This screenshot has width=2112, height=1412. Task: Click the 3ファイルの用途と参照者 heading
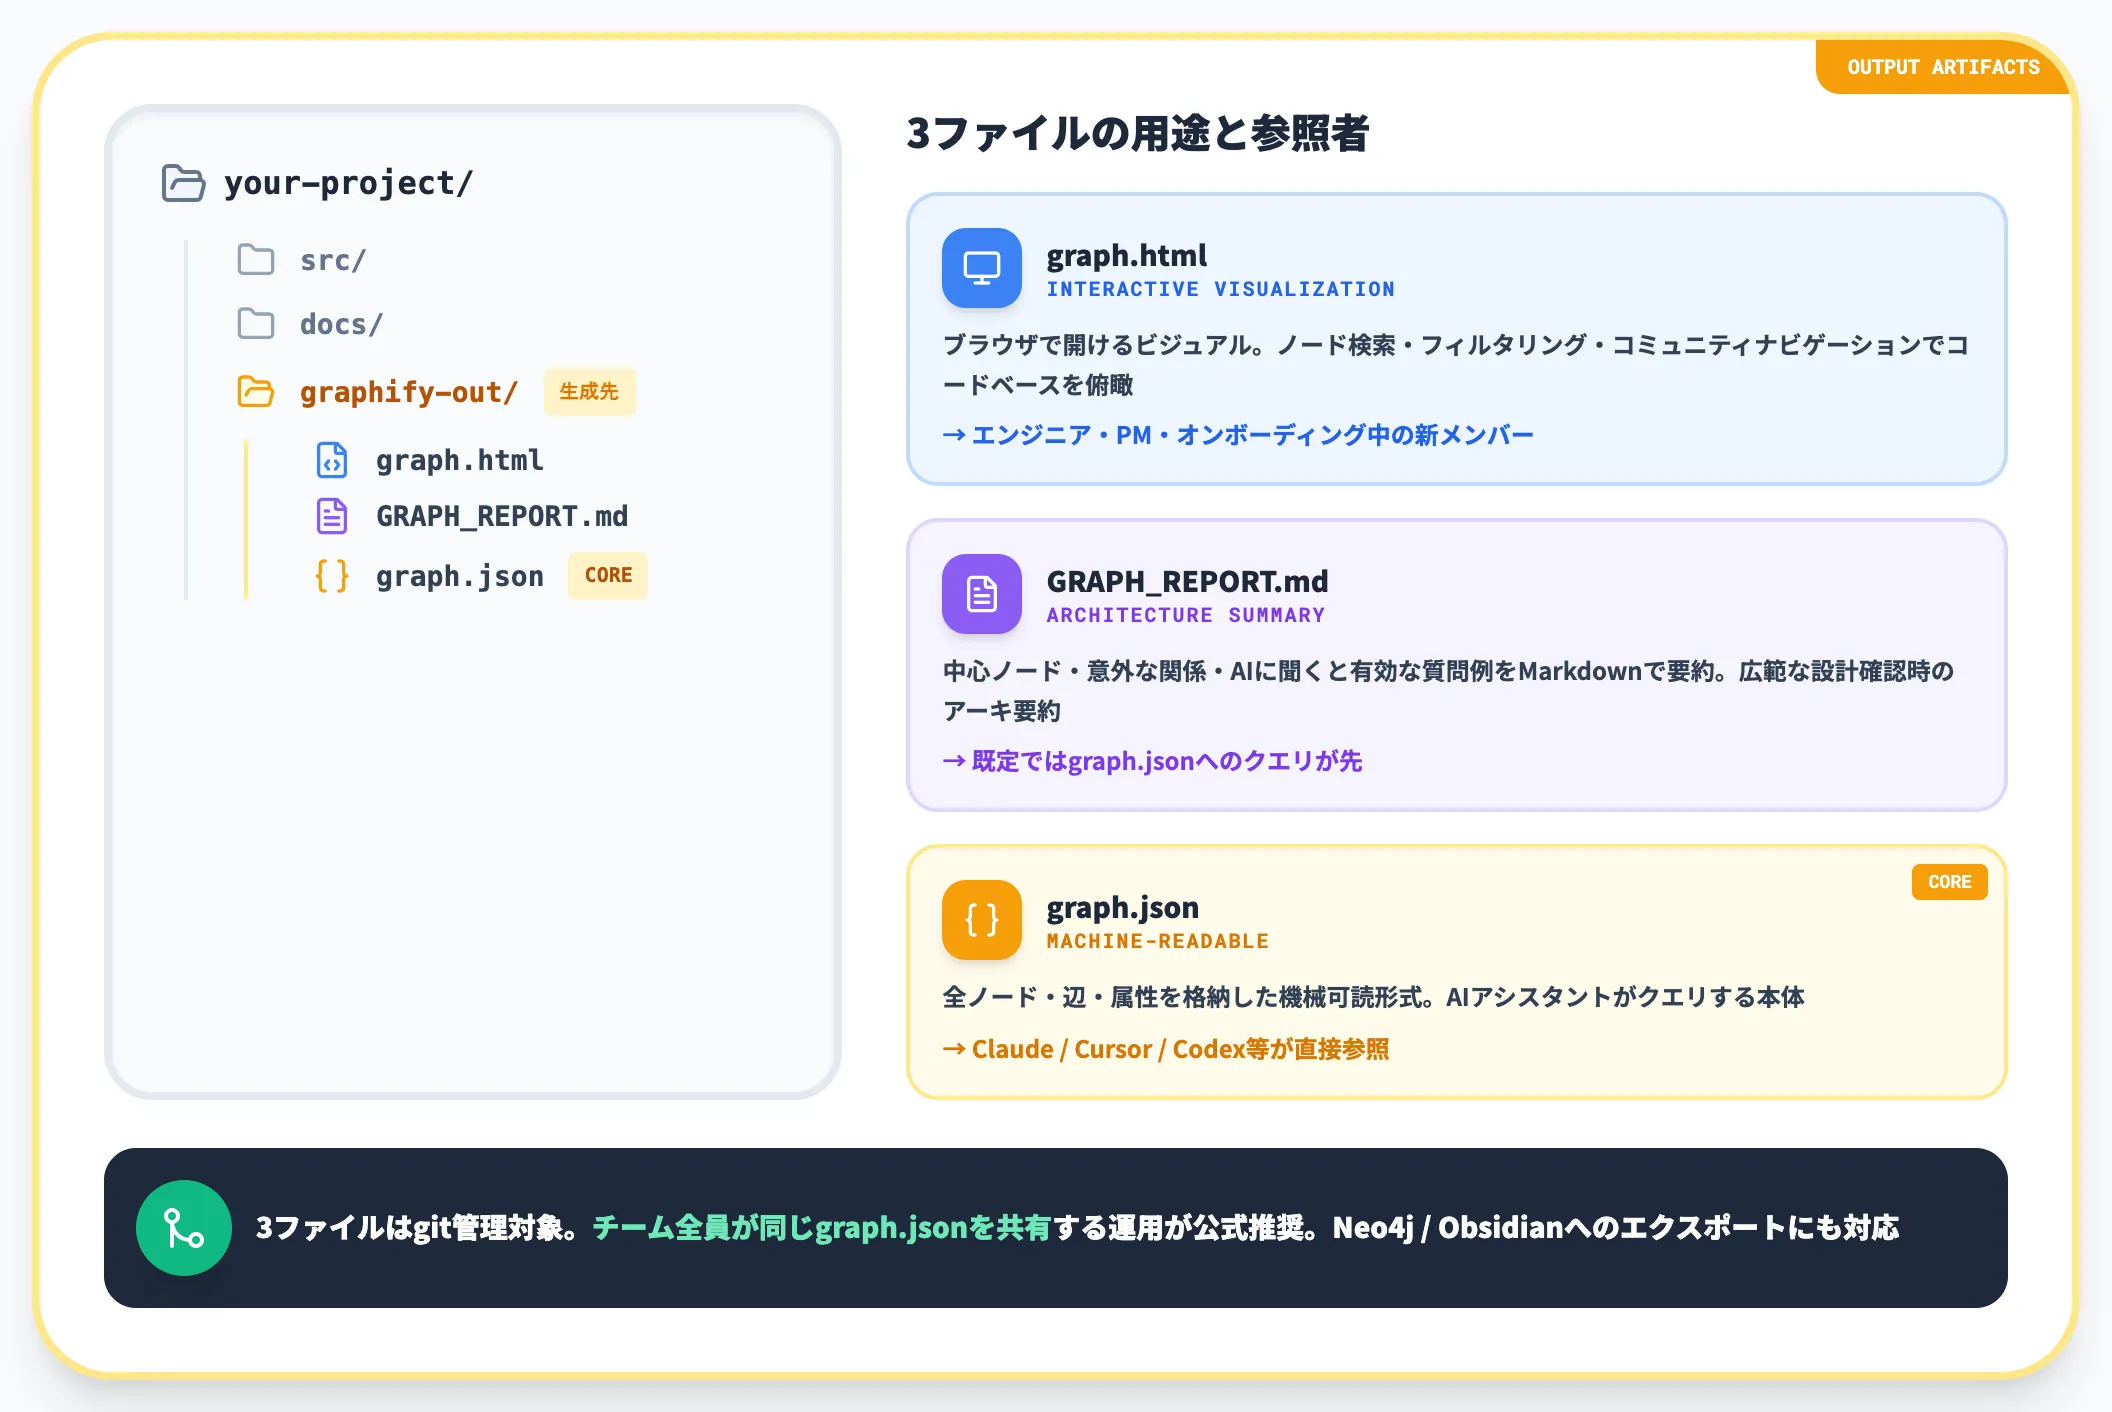(1137, 133)
